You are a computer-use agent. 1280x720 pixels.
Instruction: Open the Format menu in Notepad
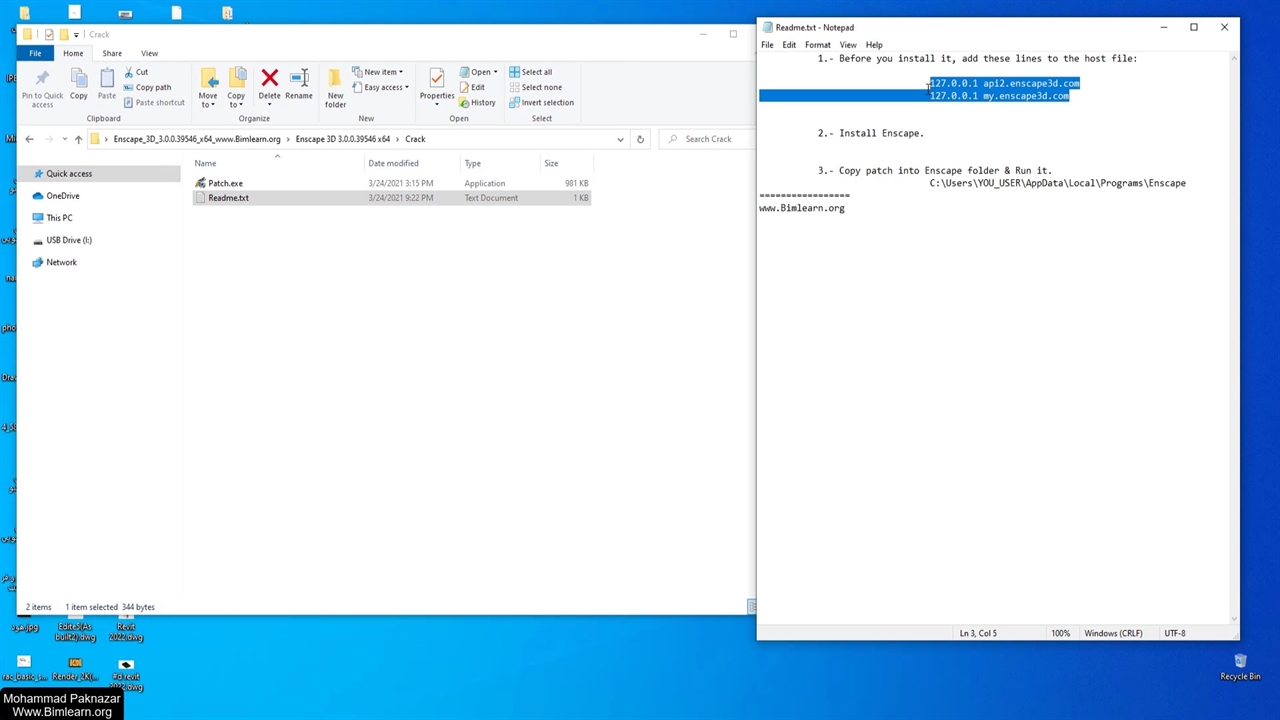point(817,45)
